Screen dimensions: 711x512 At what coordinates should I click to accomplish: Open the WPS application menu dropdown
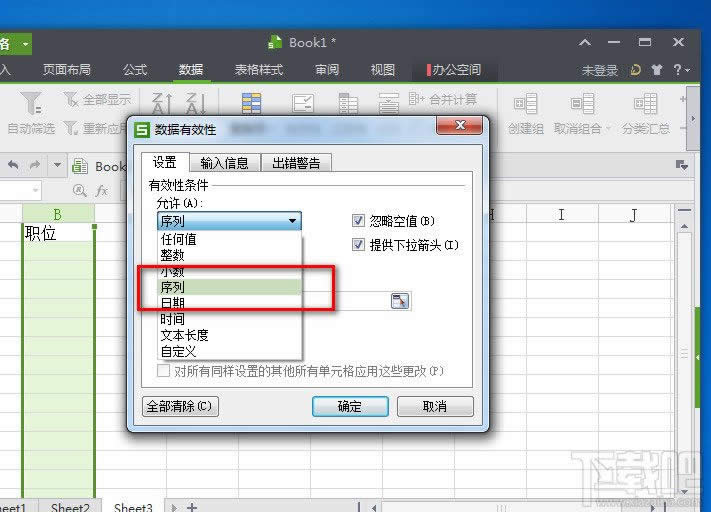[x=26, y=44]
